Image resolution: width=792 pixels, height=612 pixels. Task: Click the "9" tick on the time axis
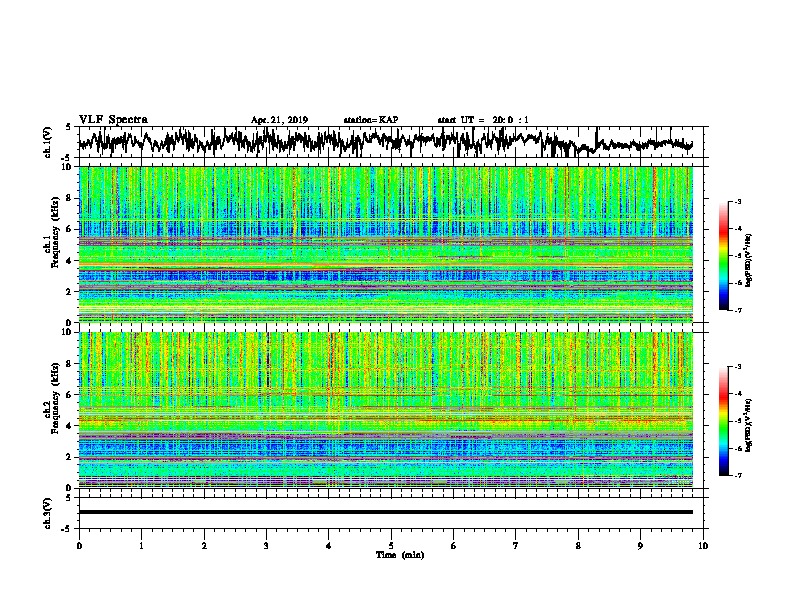640,546
